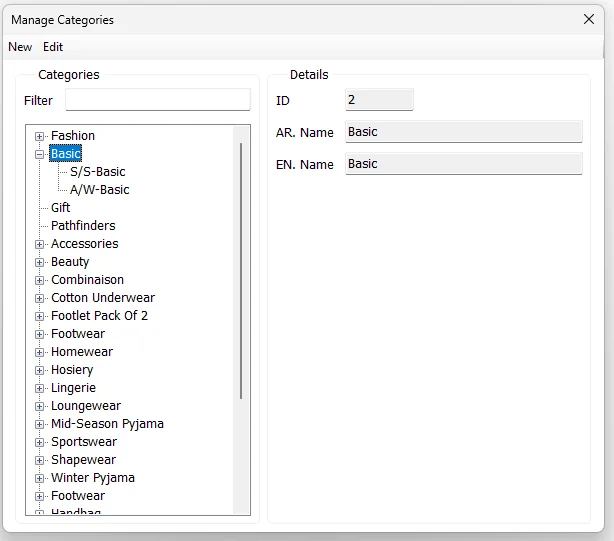Select the Accessories category

pyautogui.click(x=85, y=243)
